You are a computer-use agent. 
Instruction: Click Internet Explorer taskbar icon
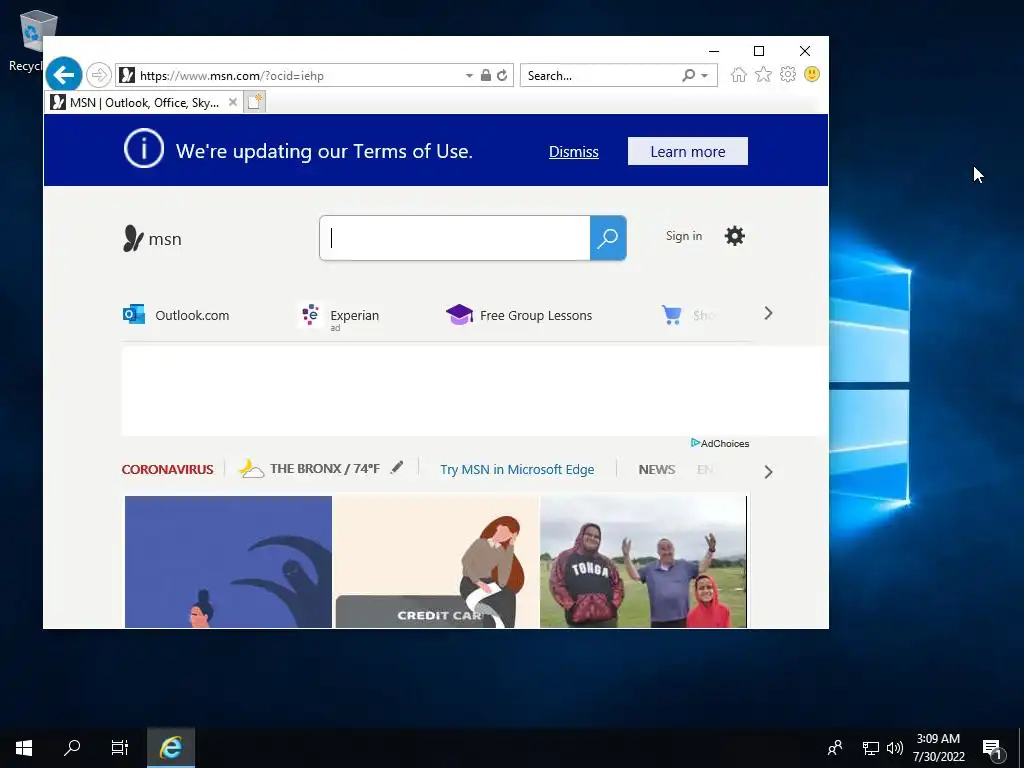click(x=171, y=747)
